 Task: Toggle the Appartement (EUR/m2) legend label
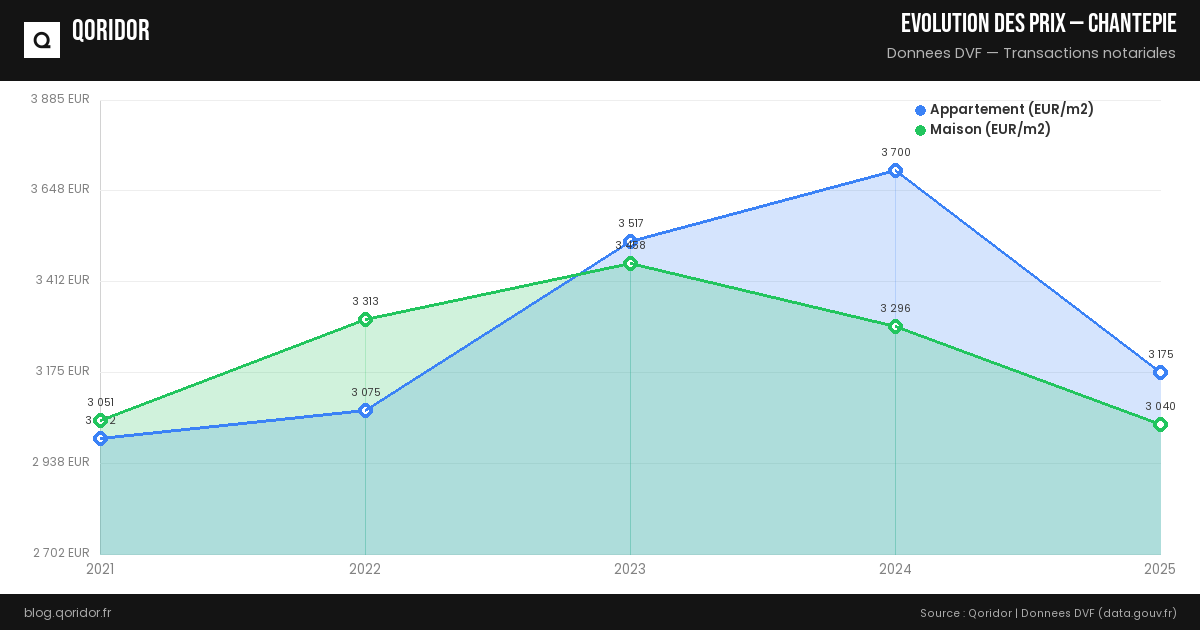pyautogui.click(x=1011, y=110)
